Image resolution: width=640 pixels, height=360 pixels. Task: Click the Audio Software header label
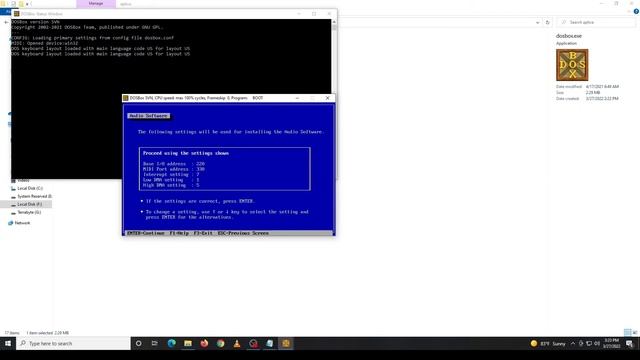(148, 116)
